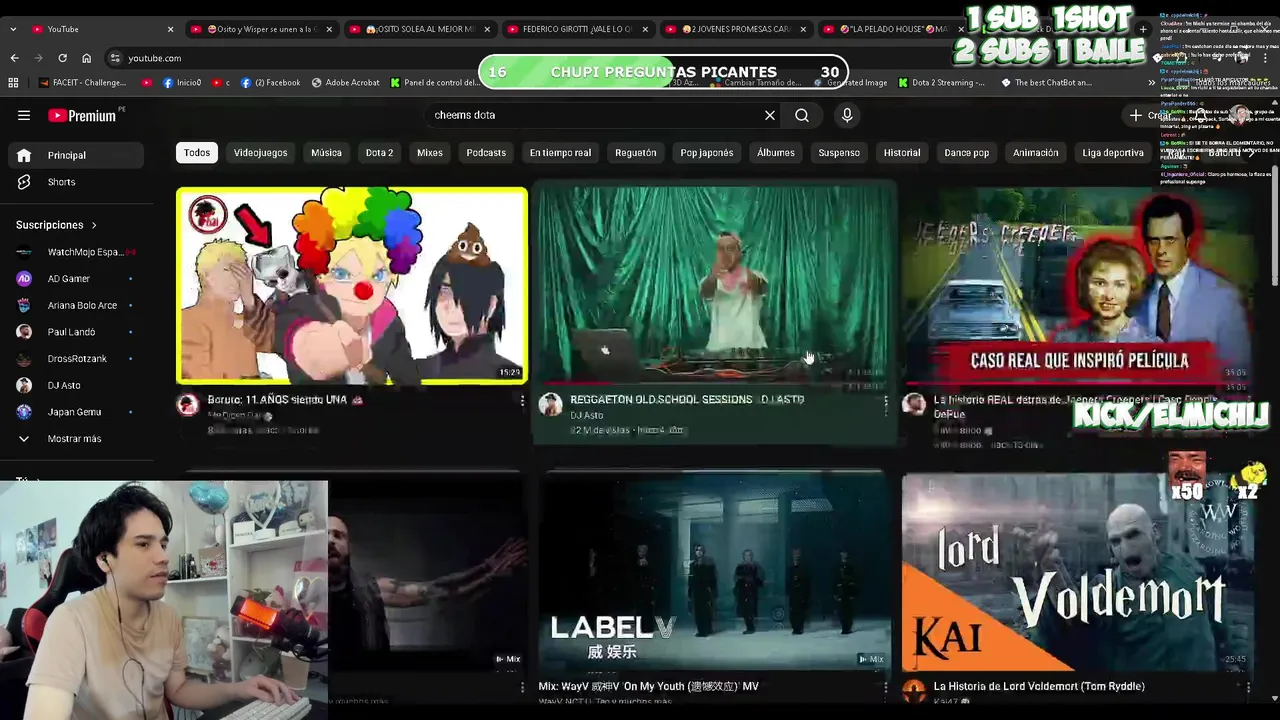Open the (2) Facebook bookmark

click(270, 82)
